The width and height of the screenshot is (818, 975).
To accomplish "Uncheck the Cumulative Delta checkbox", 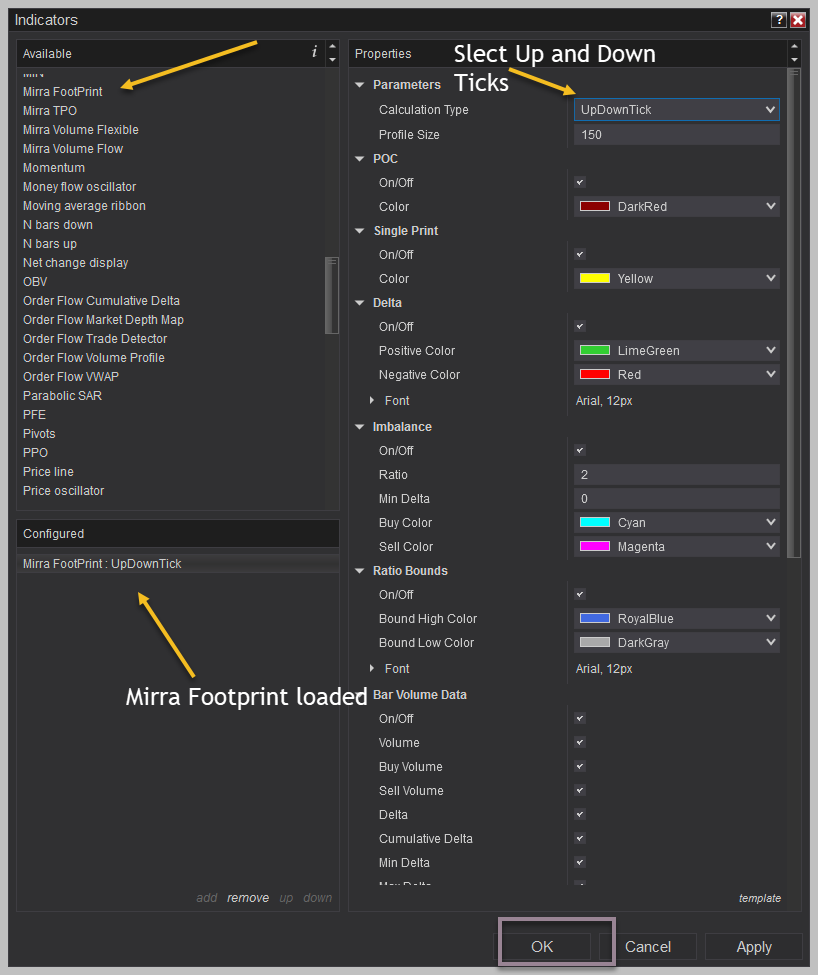I will (580, 838).
